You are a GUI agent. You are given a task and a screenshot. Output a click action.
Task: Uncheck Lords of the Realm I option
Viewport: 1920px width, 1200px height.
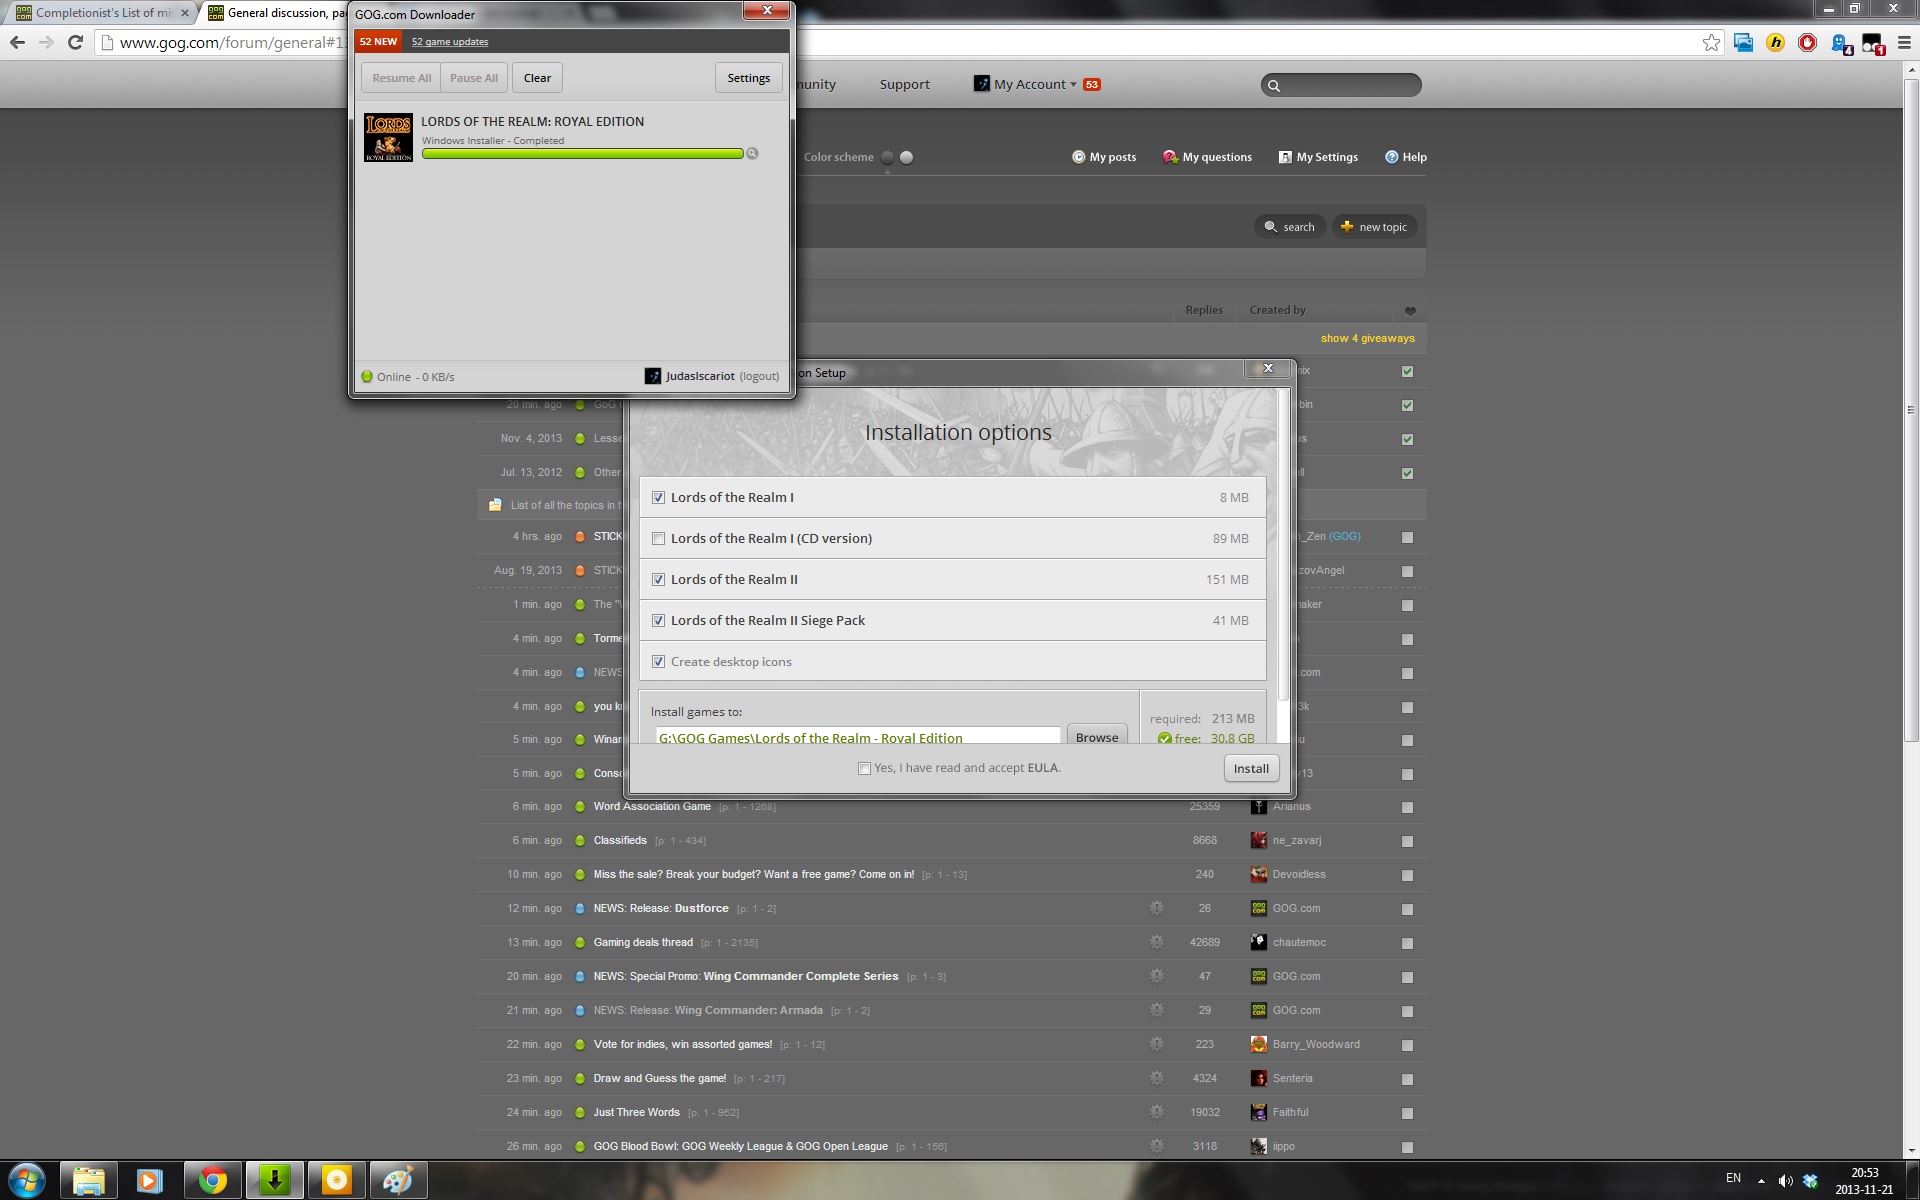coord(658,497)
